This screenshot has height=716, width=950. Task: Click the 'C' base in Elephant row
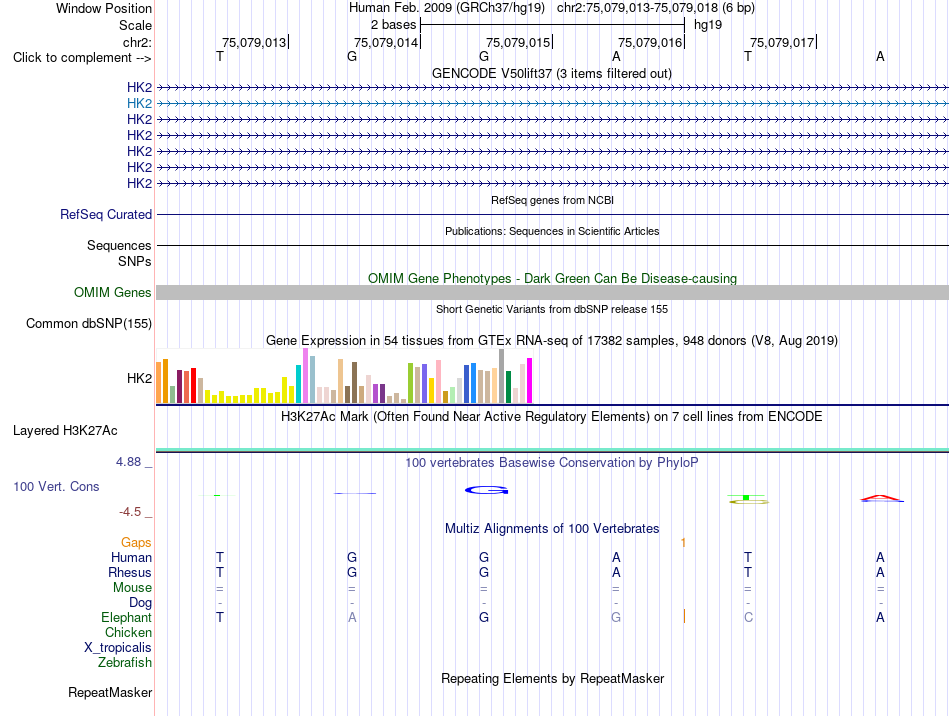(748, 618)
